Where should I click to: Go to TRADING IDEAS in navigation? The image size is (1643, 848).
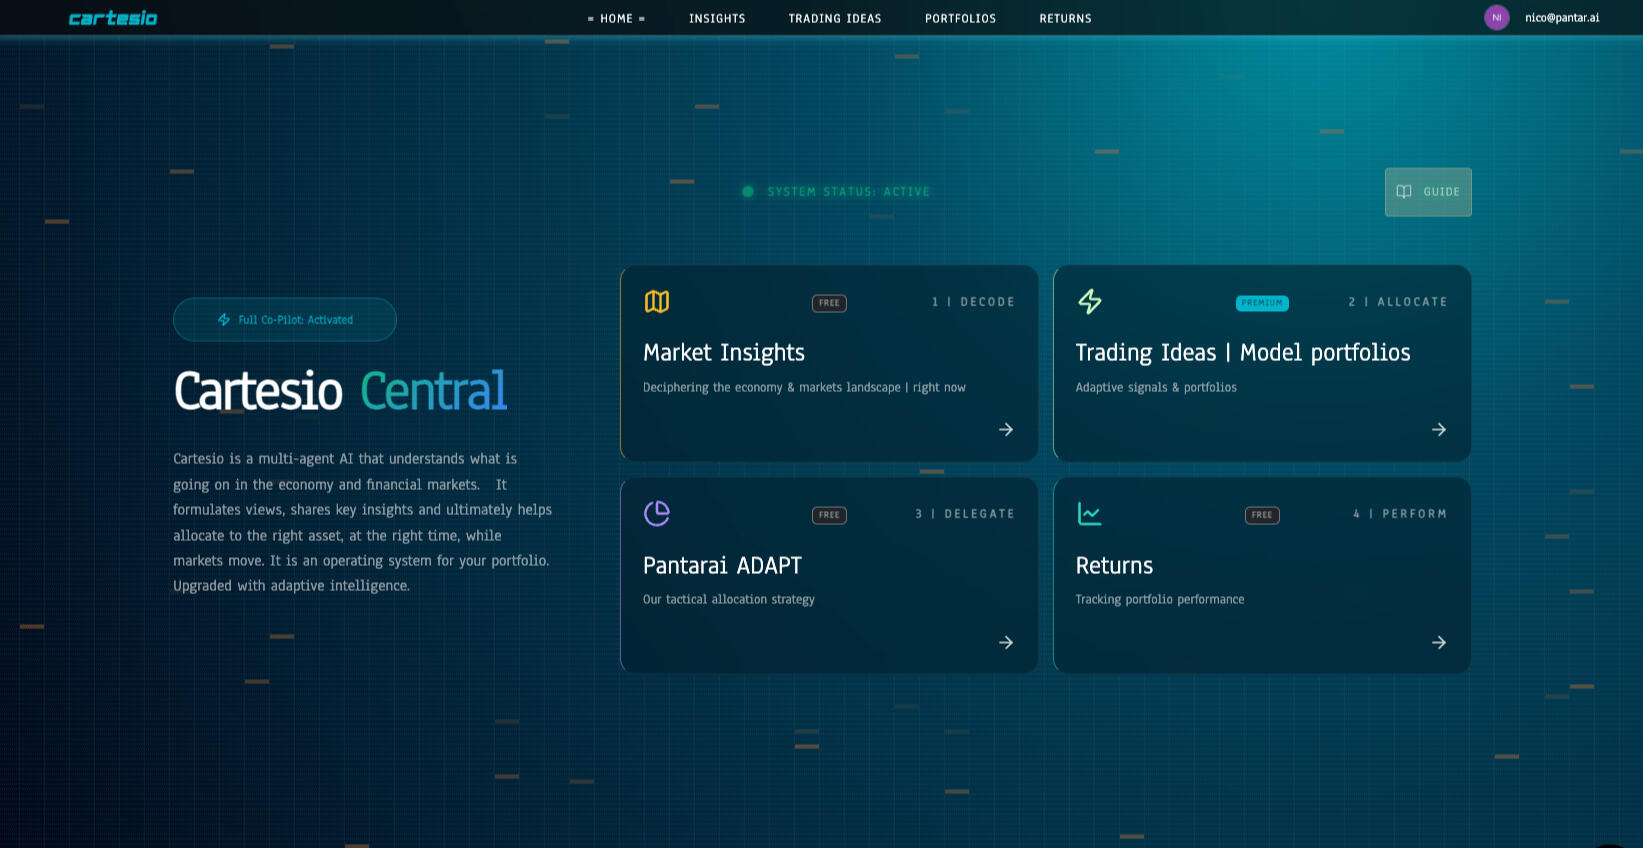point(835,18)
